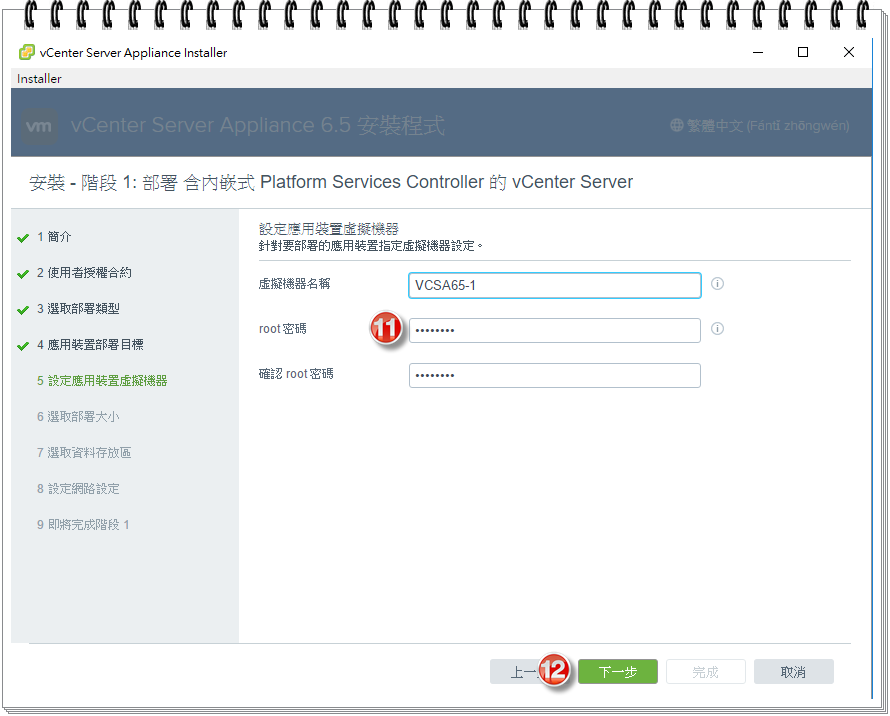Click the disabled 完成 button
The image size is (890, 716).
tap(706, 672)
